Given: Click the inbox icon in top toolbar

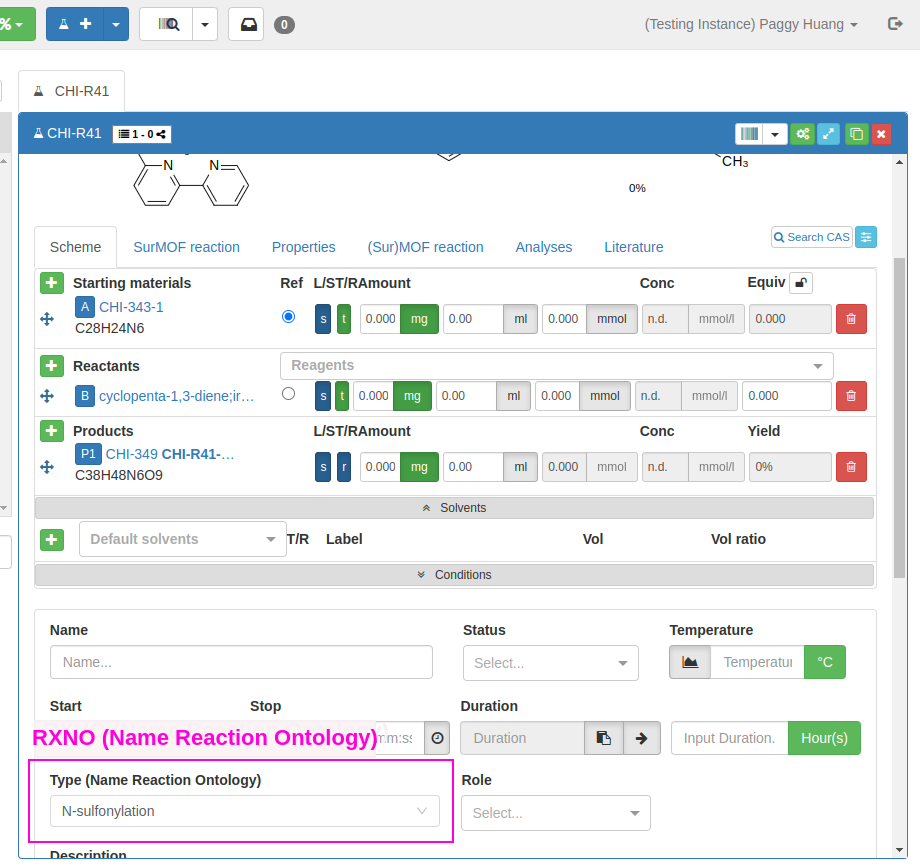Looking at the screenshot, I should [246, 24].
